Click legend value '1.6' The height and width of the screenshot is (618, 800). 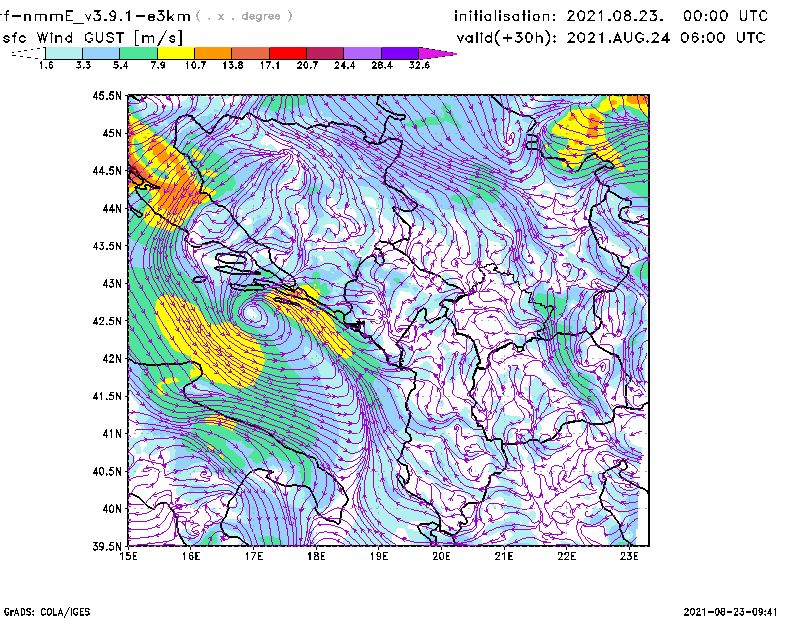46,65
